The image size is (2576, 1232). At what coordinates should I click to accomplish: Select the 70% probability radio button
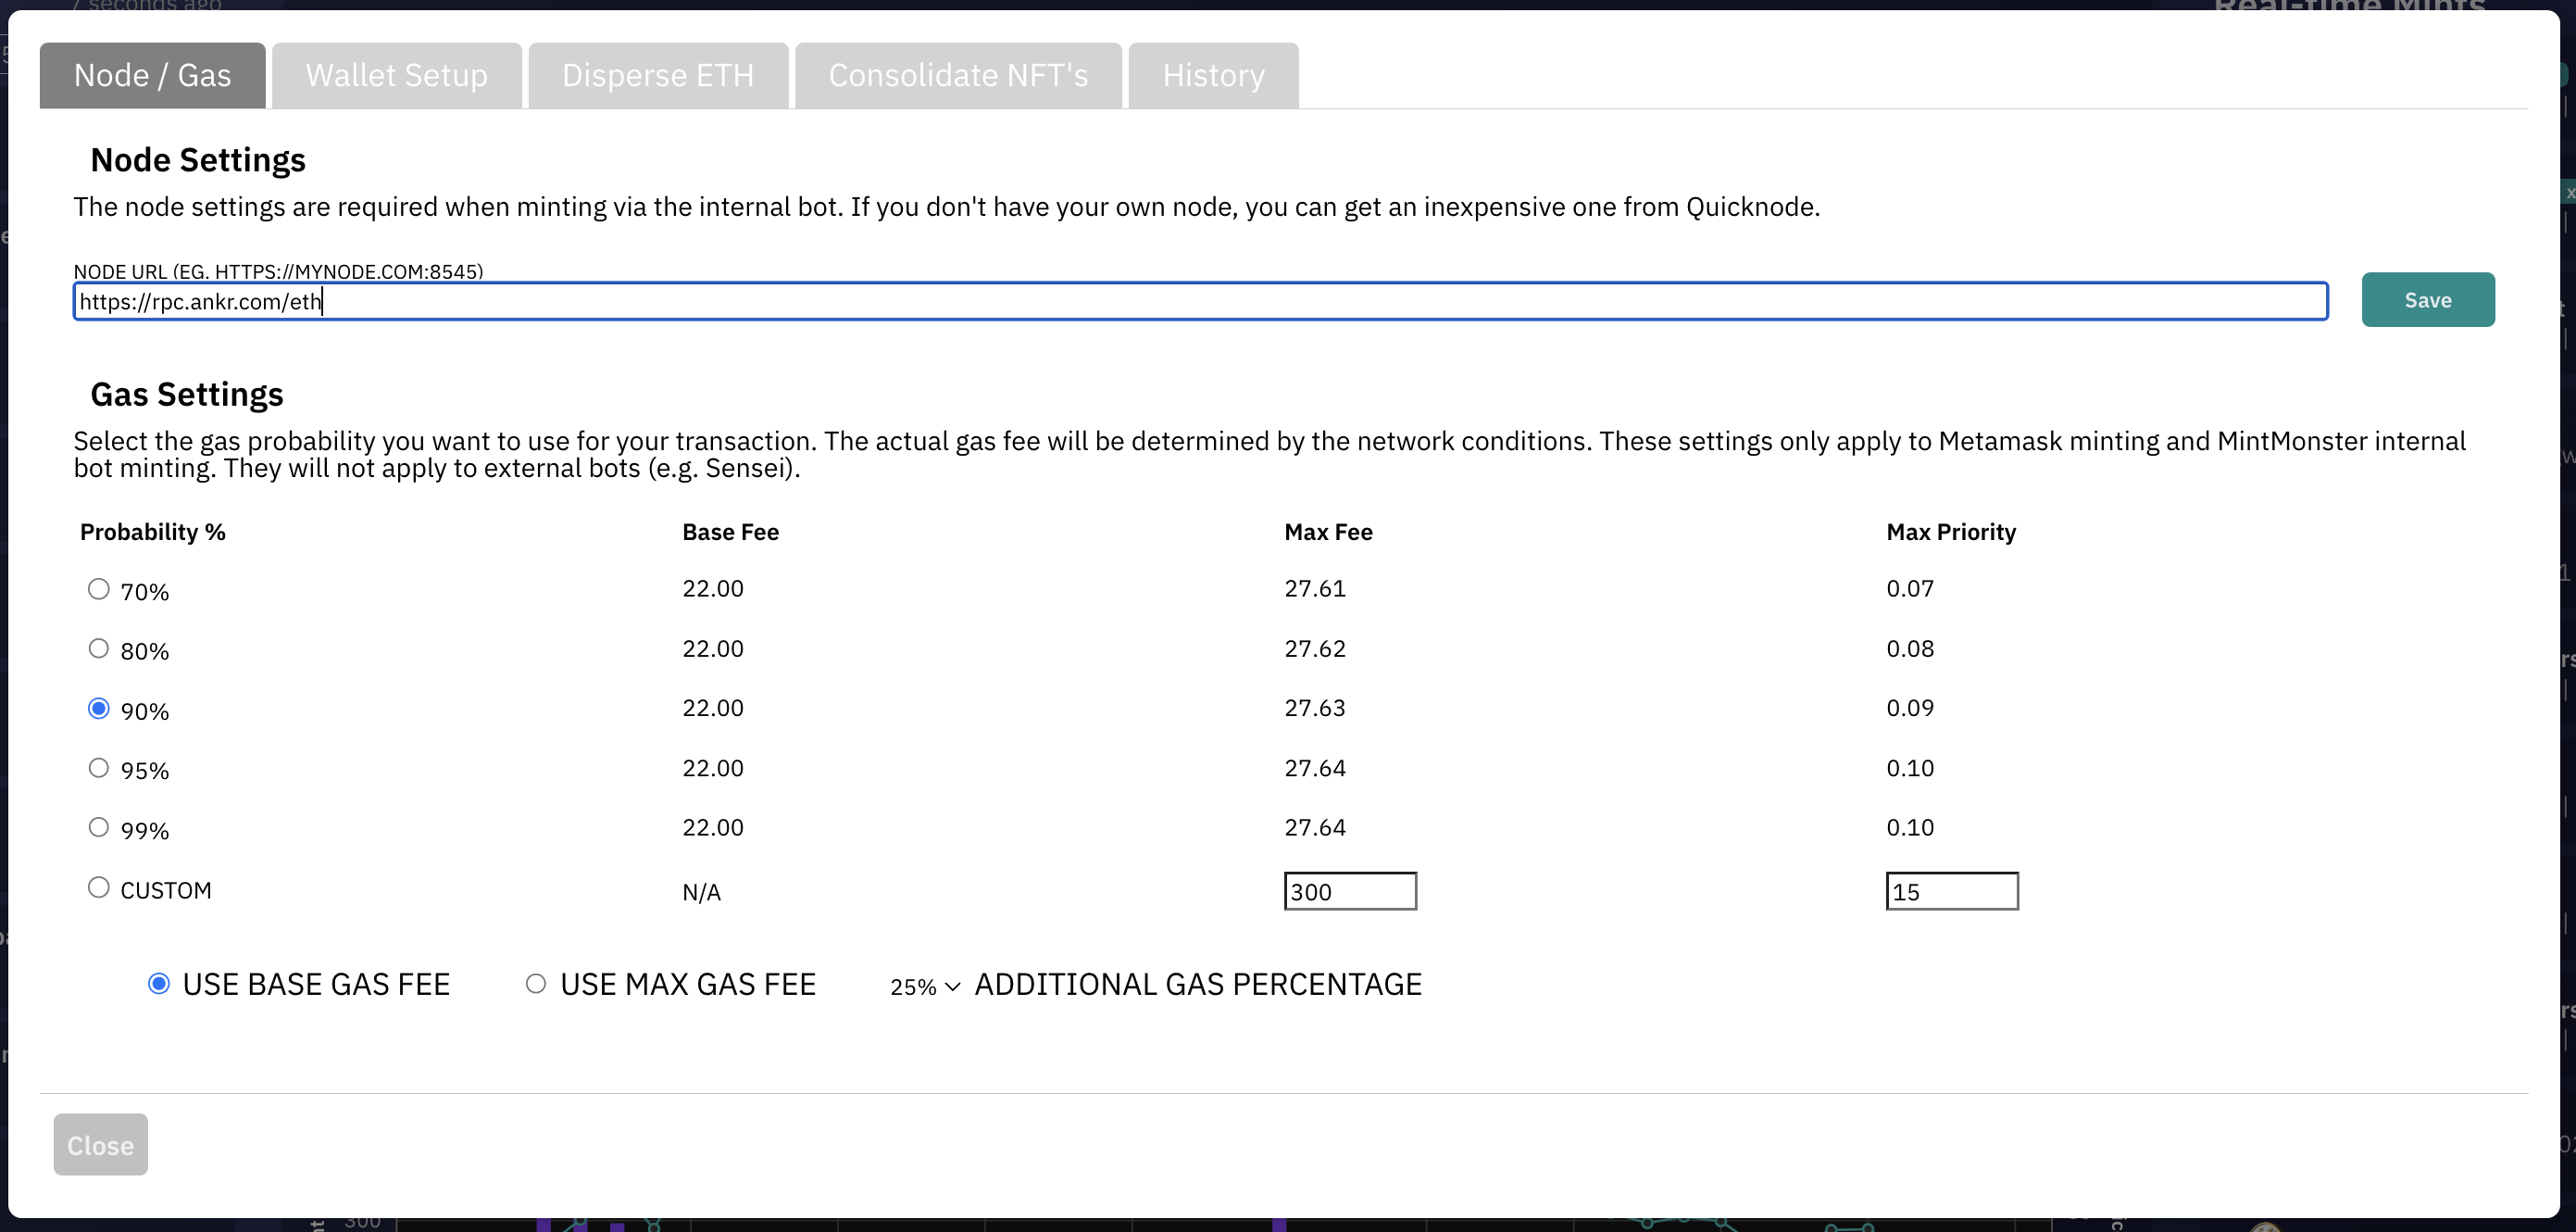pyautogui.click(x=99, y=589)
